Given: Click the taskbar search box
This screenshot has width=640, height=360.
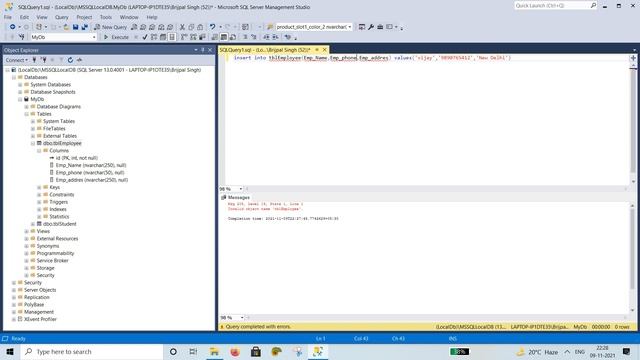Looking at the screenshot, I should coord(91,351).
